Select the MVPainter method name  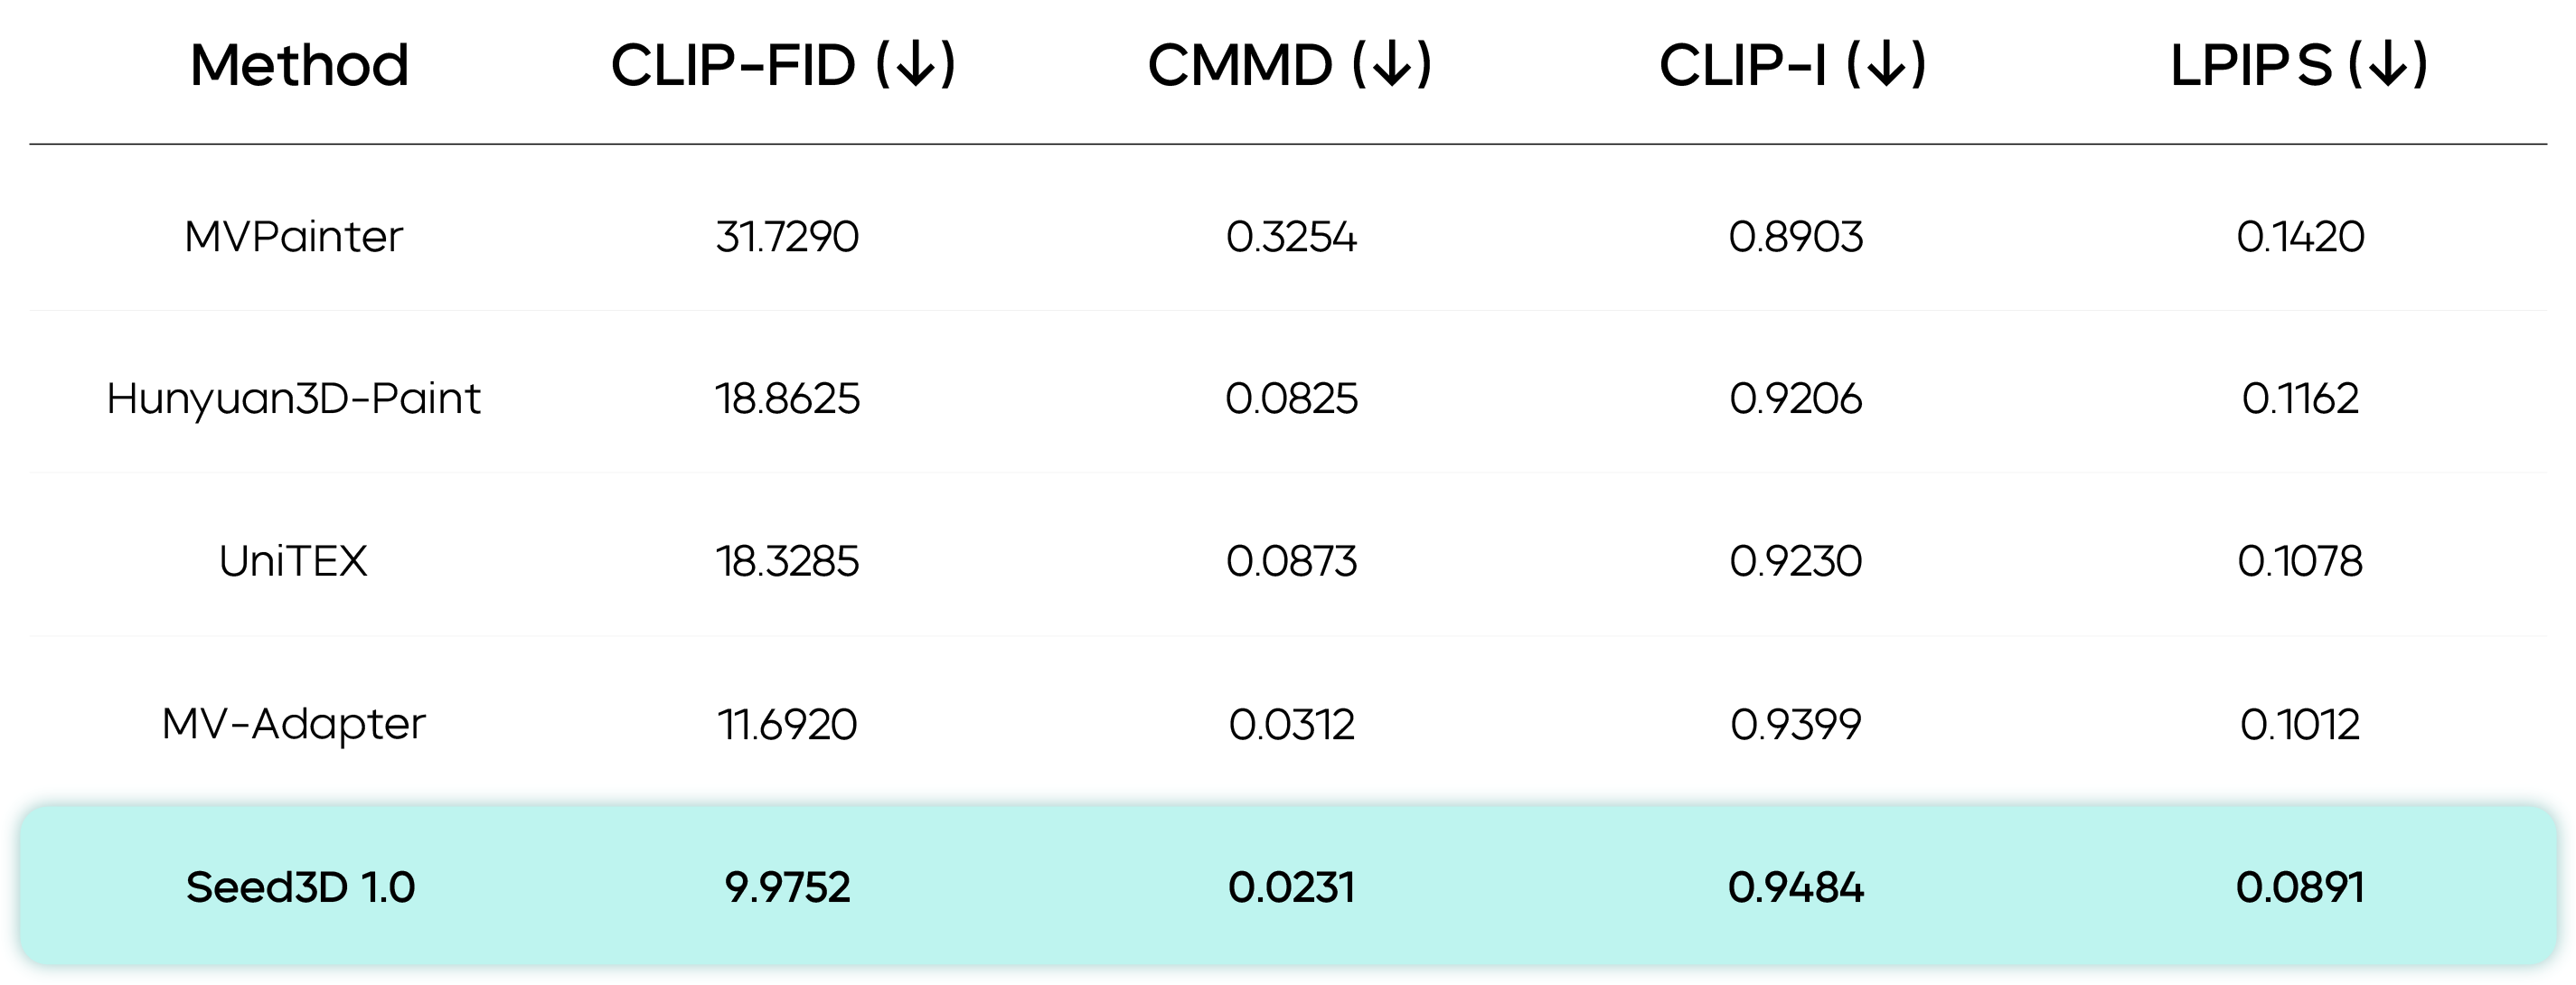294,237
